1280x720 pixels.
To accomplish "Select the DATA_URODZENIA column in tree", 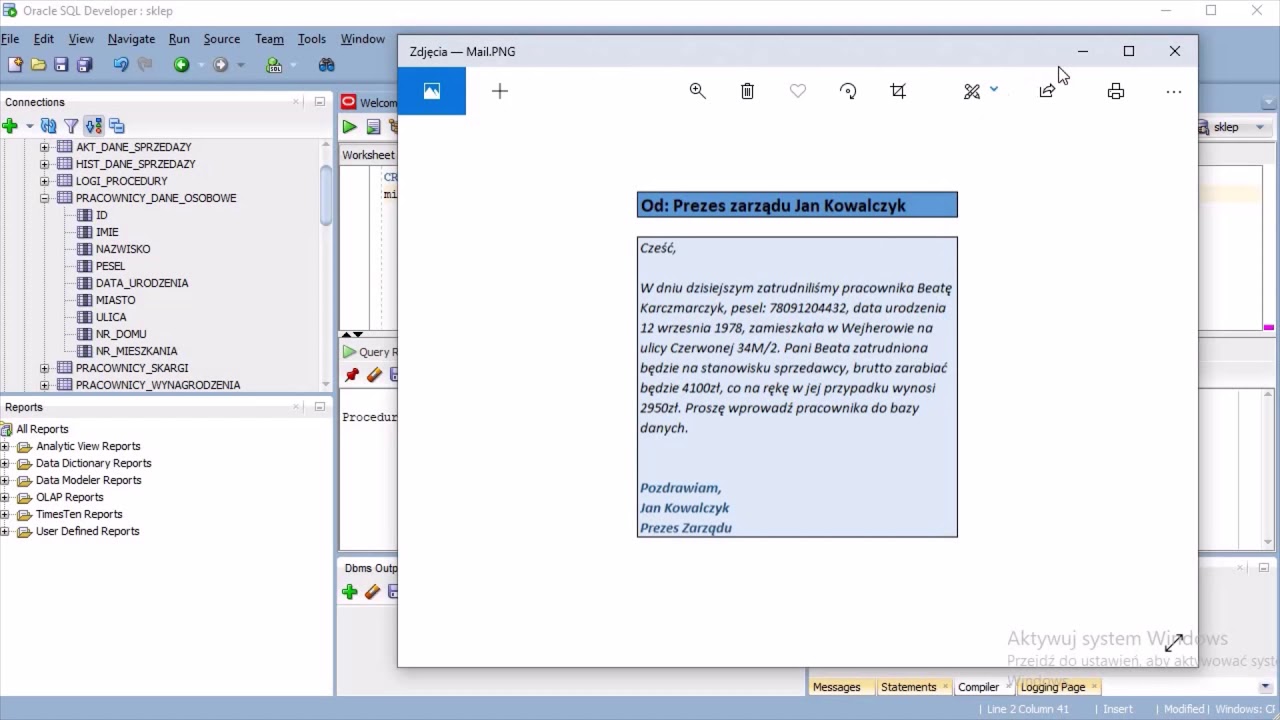I will coord(142,283).
